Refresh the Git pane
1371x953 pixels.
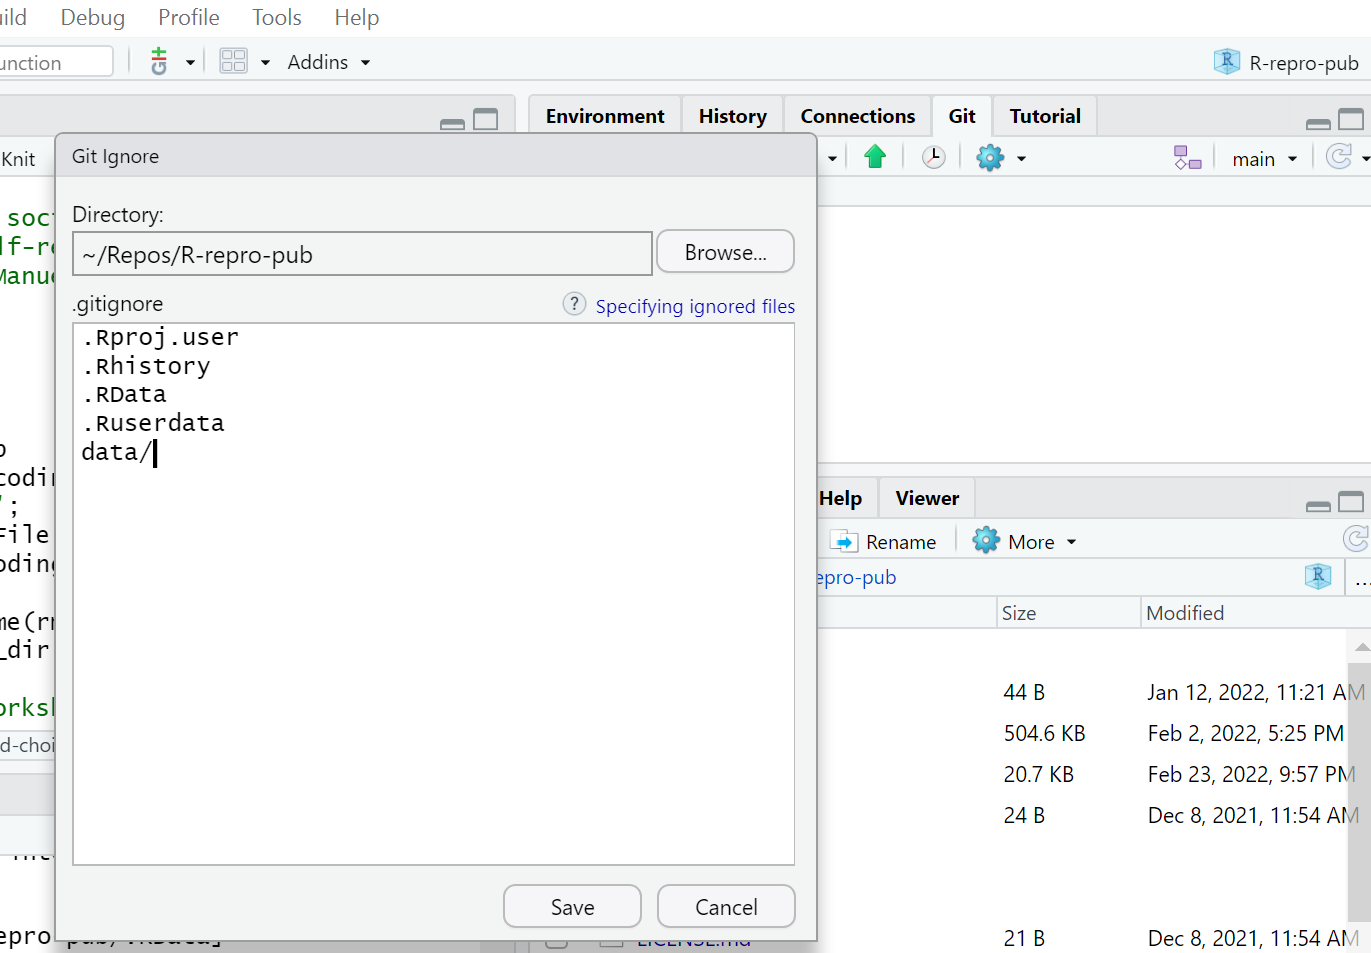coord(1339,157)
